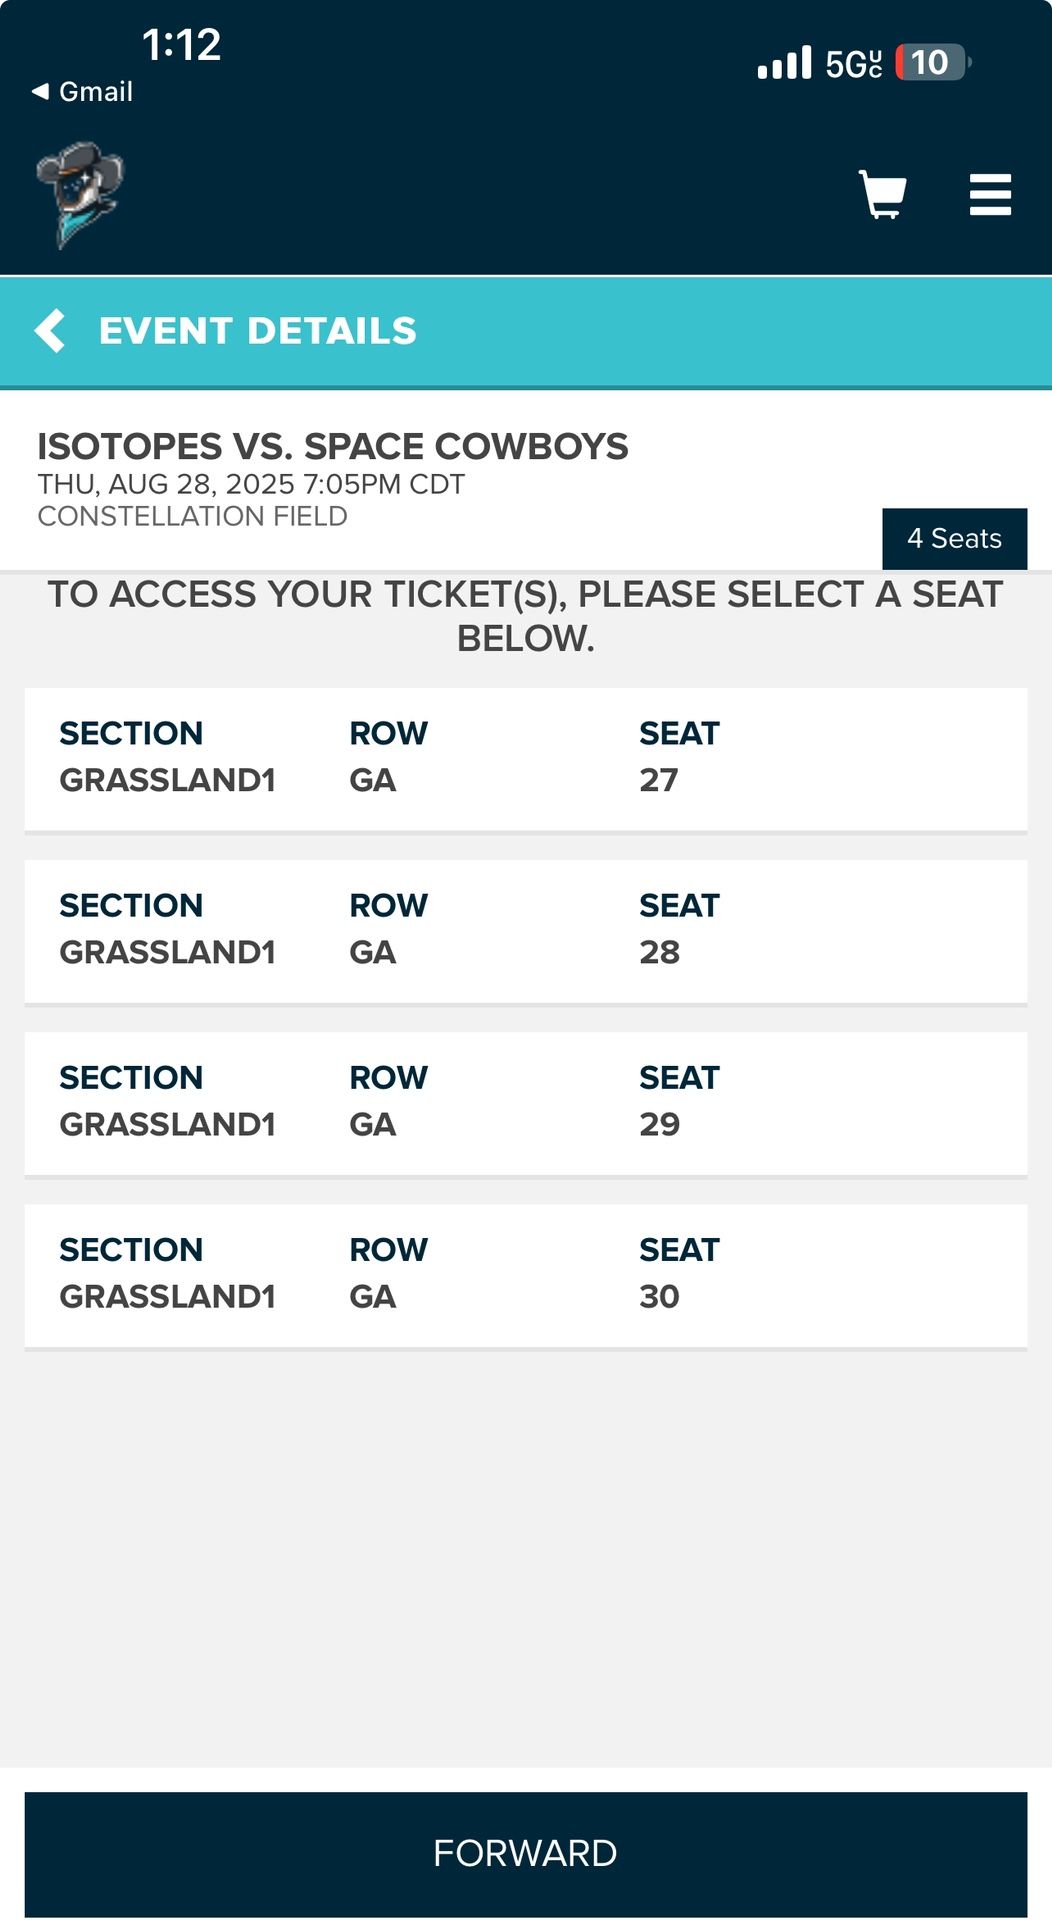Open the hamburger menu icon

pos(990,194)
